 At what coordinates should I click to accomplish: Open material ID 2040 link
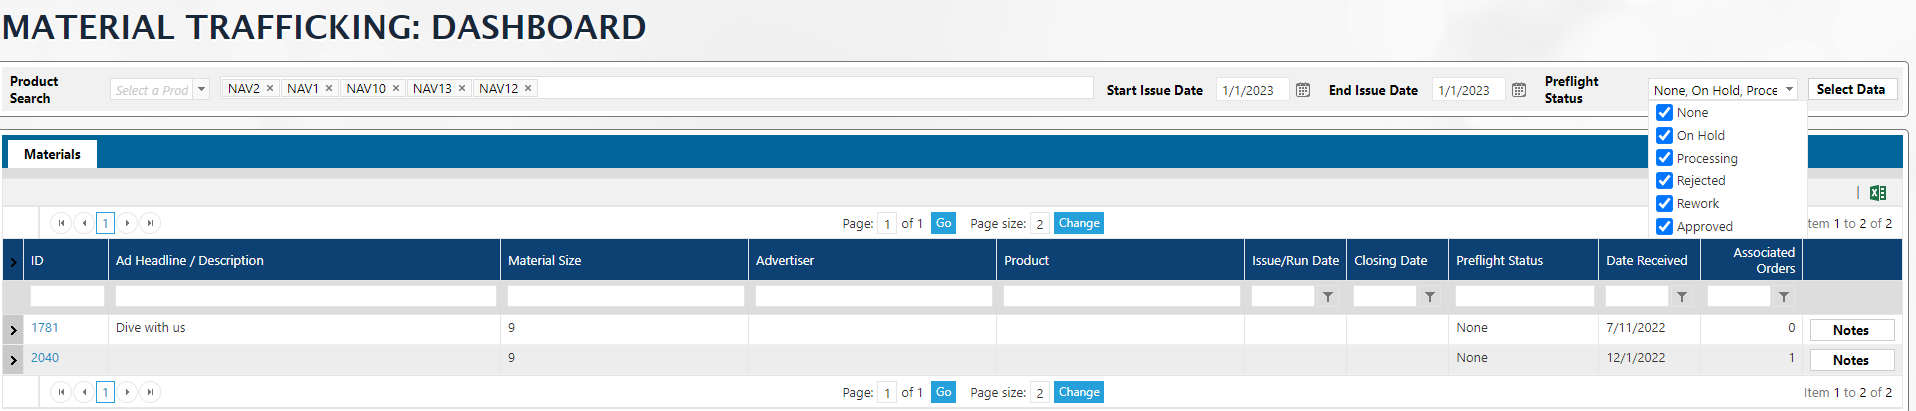45,358
